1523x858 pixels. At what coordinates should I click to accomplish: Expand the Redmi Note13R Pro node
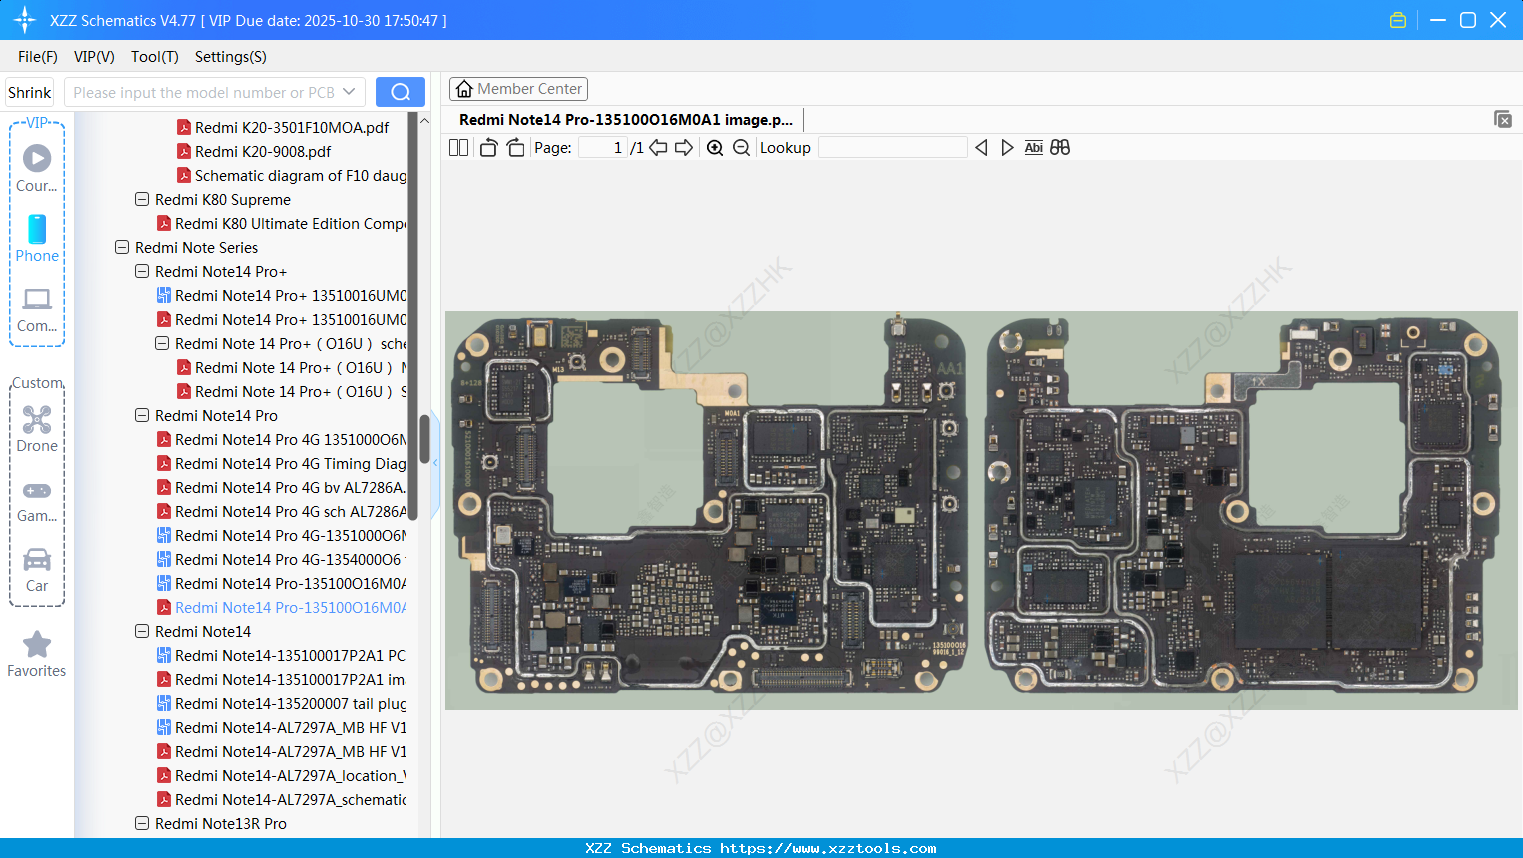(141, 823)
